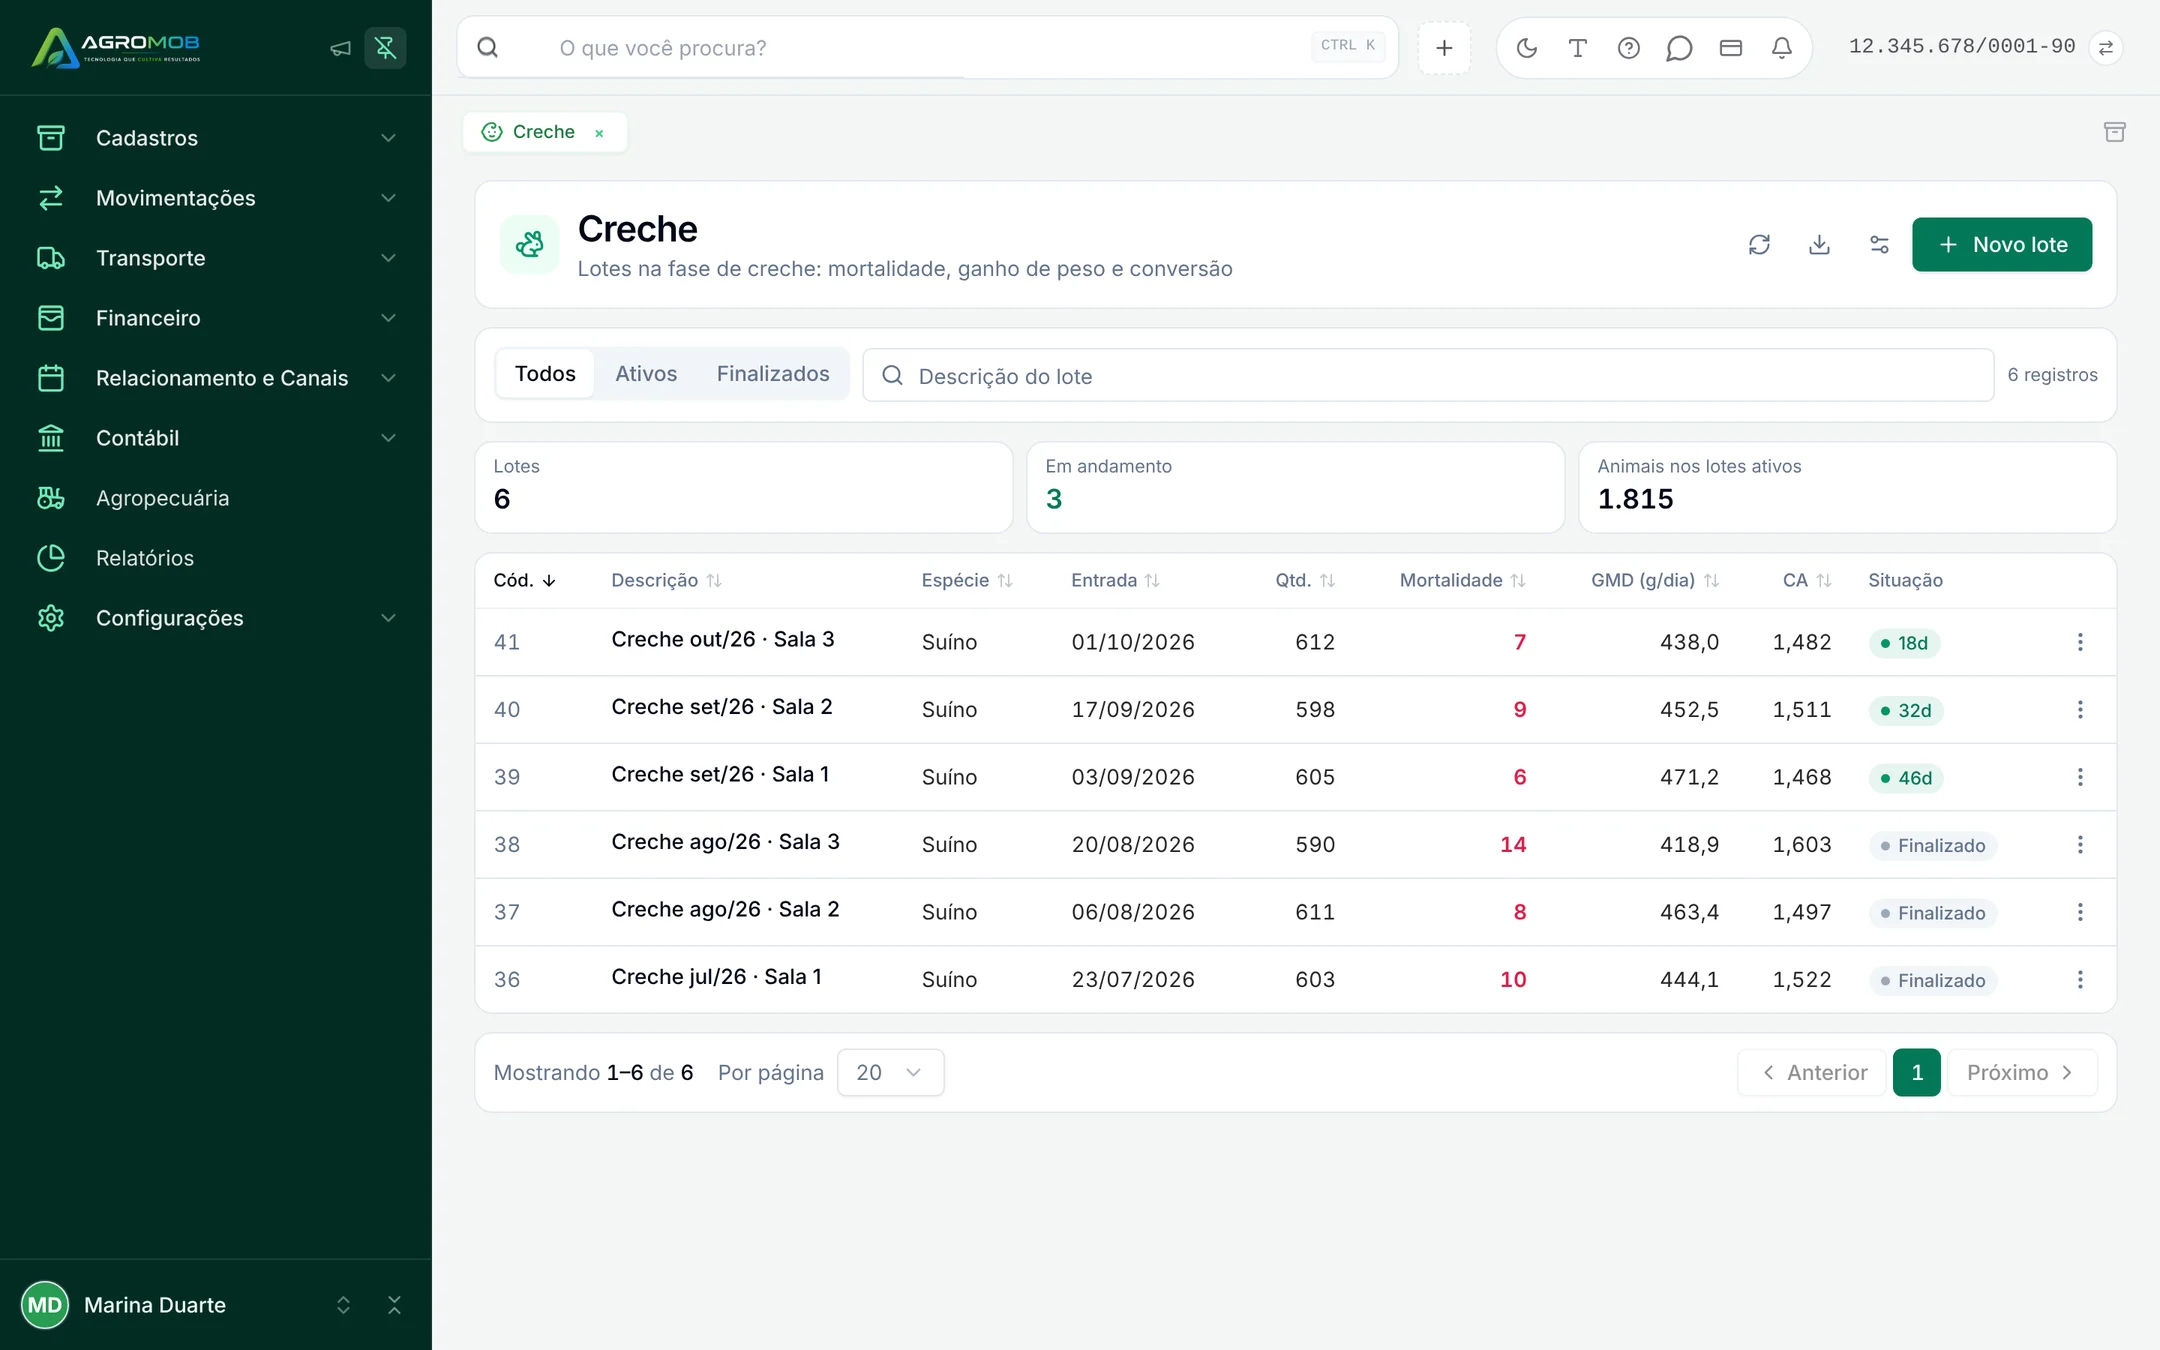
Task: Expand the Movimentações menu
Action: [x=216, y=198]
